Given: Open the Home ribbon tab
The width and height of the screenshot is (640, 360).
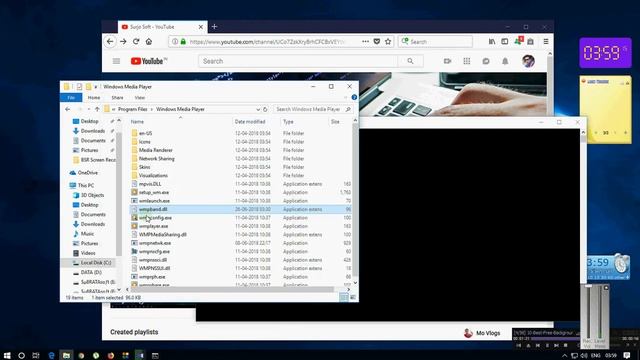Looking at the screenshot, I should coord(93,98).
